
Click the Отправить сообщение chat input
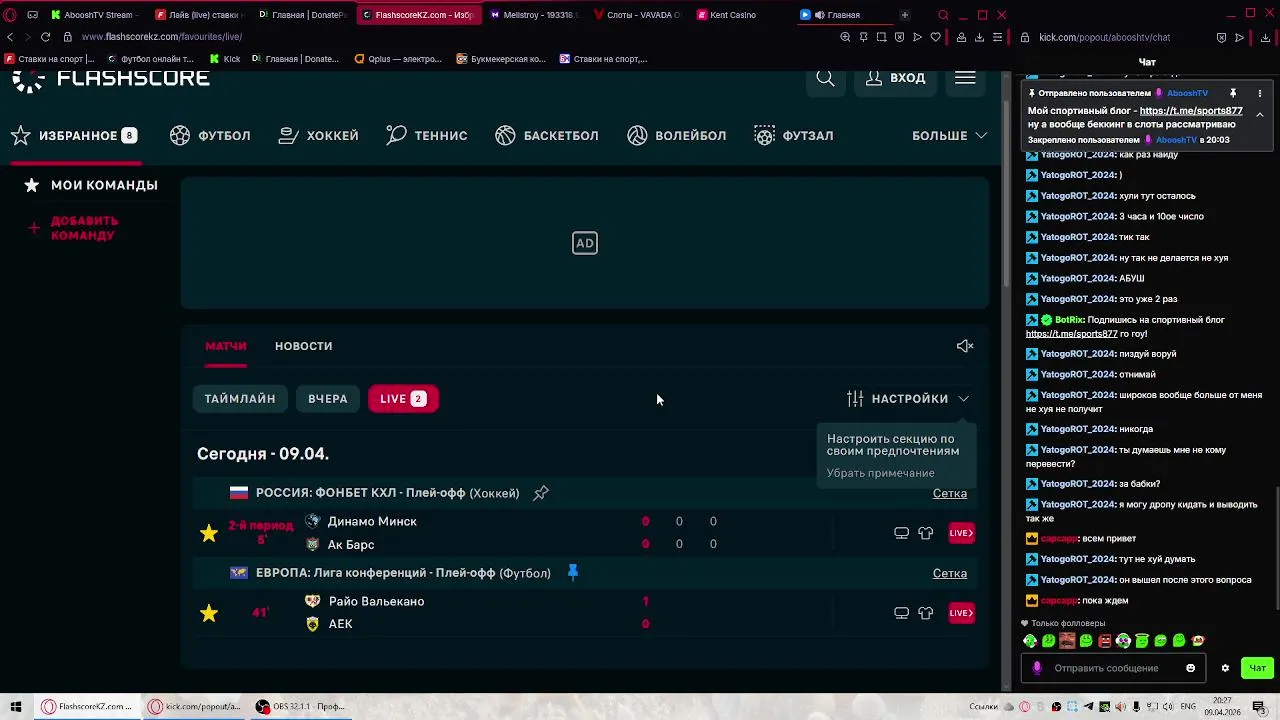1114,668
